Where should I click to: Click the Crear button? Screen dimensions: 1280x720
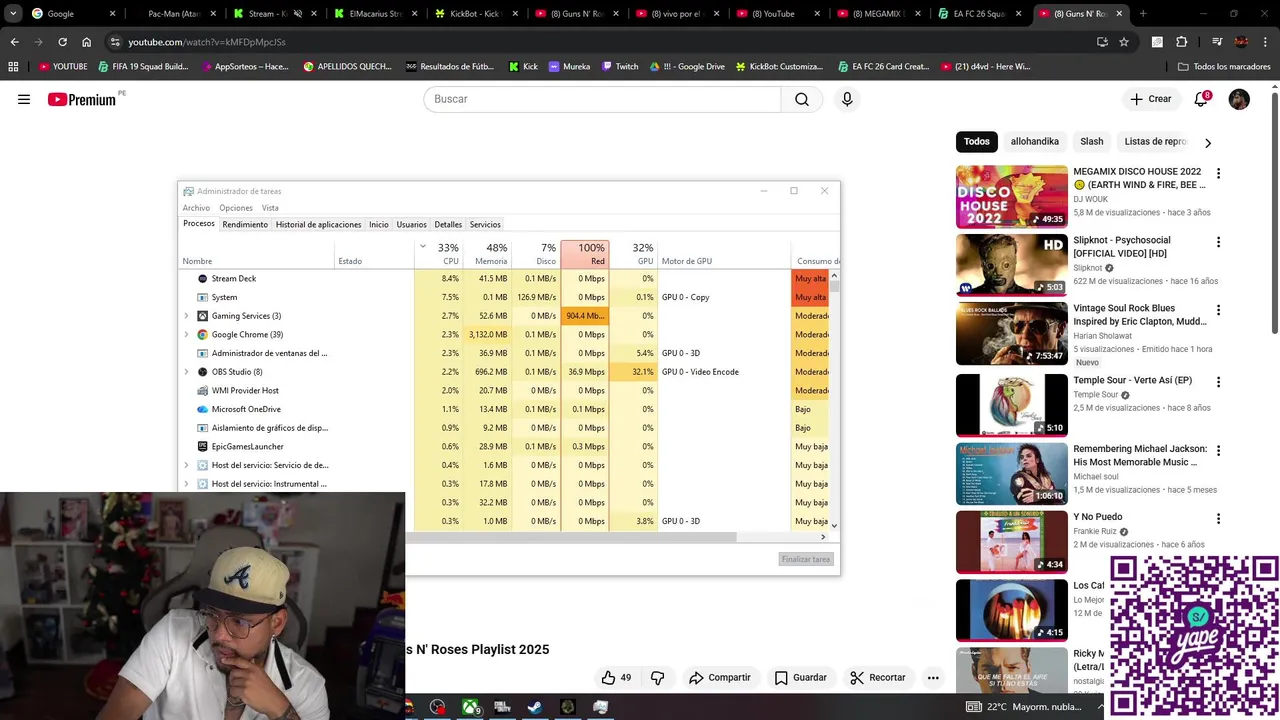pos(1151,99)
